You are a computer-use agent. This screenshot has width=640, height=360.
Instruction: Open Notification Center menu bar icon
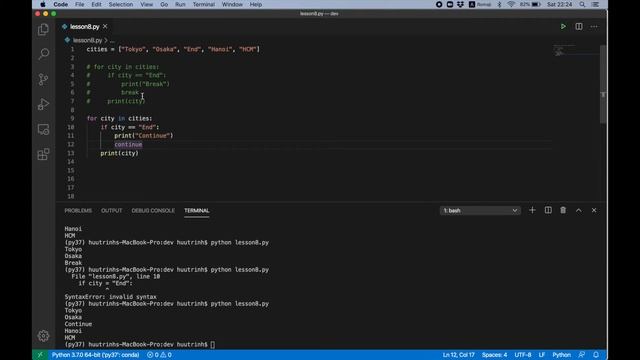596,4
